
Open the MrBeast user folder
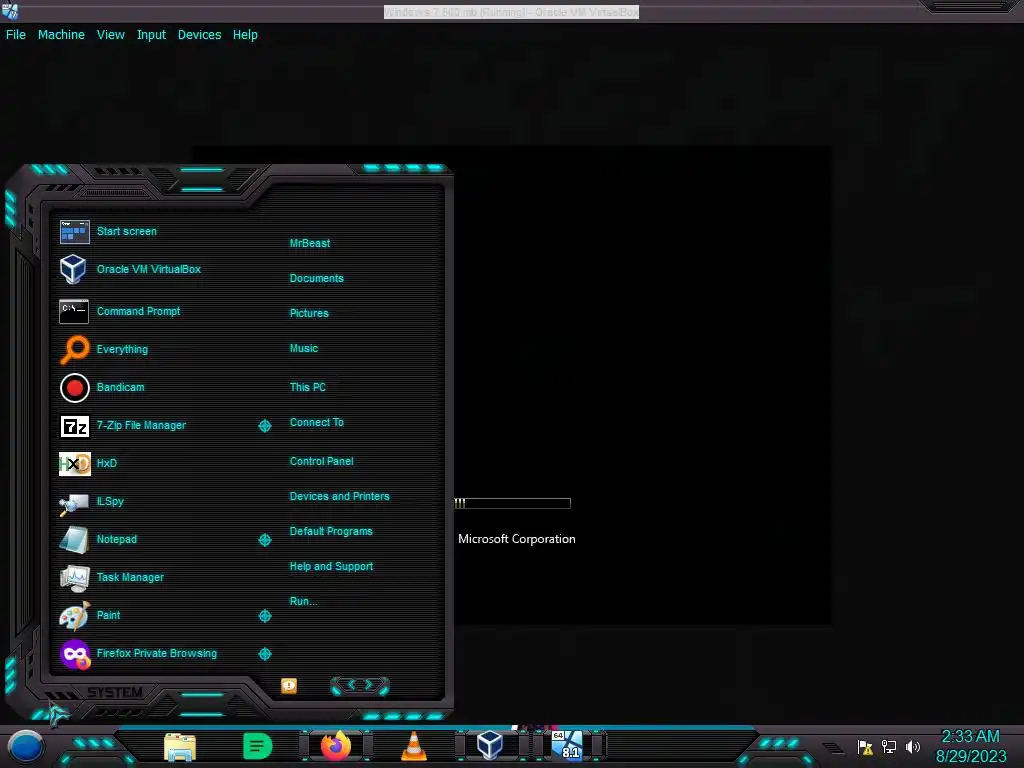coord(310,243)
